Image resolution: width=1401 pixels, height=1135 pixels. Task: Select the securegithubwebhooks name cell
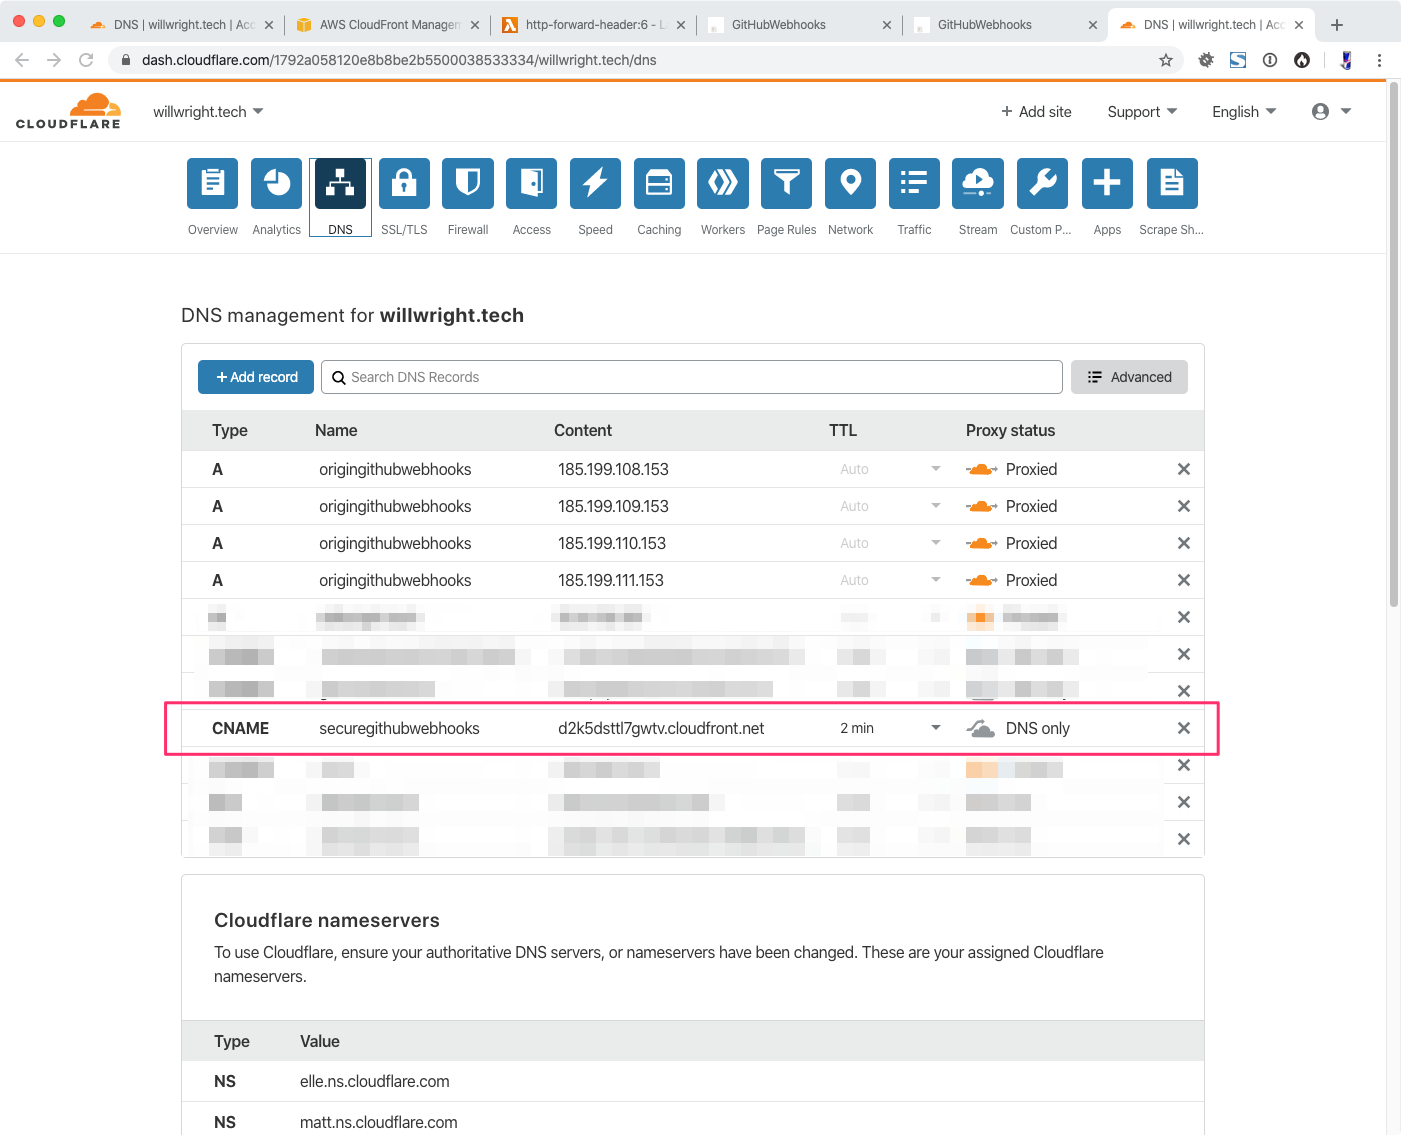click(399, 728)
